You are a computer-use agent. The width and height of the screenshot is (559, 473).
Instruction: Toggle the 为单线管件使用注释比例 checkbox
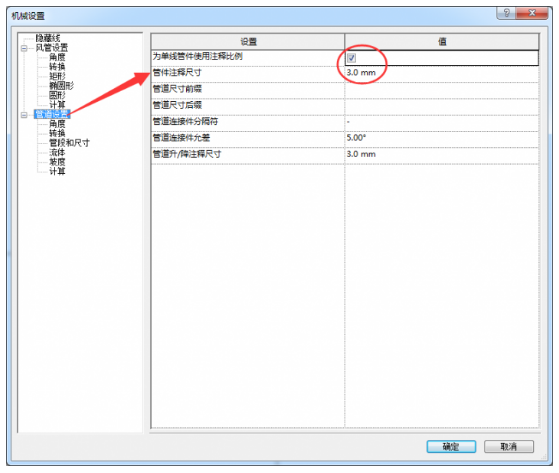[352, 58]
